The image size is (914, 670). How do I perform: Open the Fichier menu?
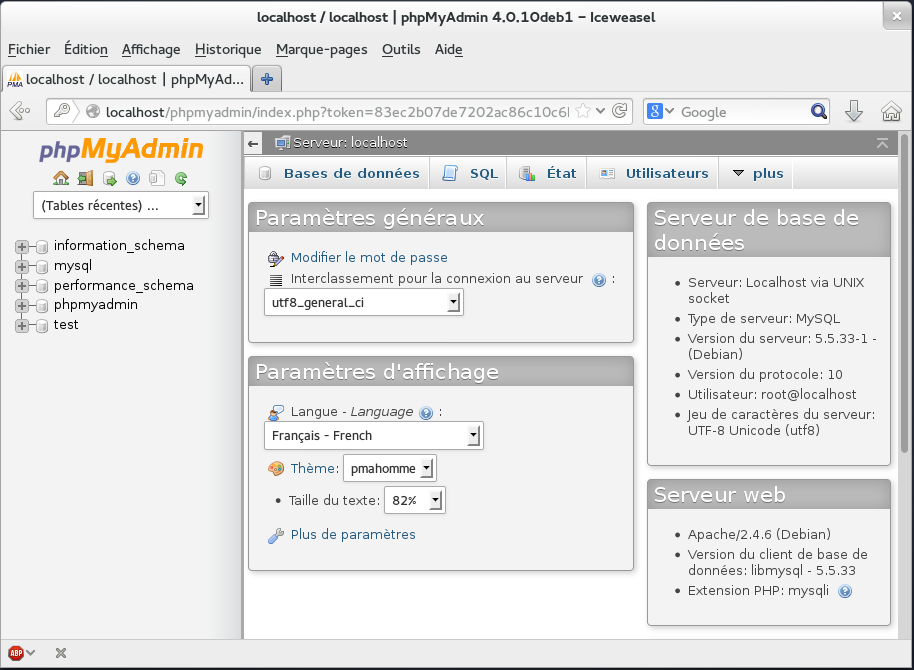[29, 50]
